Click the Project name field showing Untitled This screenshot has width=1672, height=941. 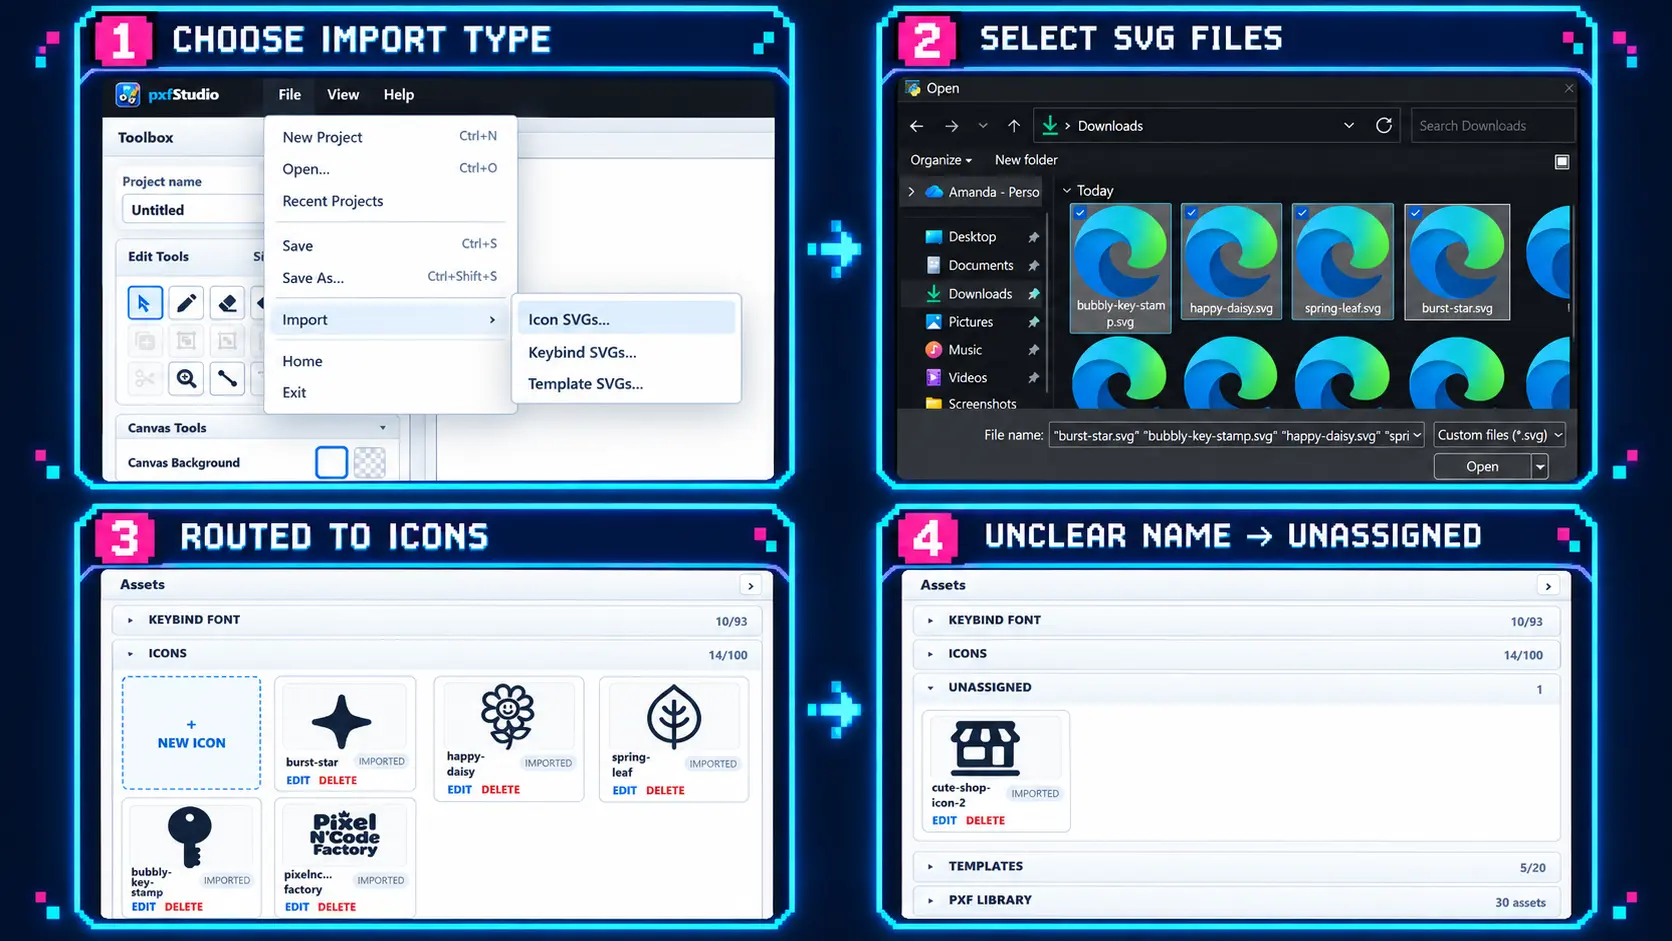click(x=192, y=210)
